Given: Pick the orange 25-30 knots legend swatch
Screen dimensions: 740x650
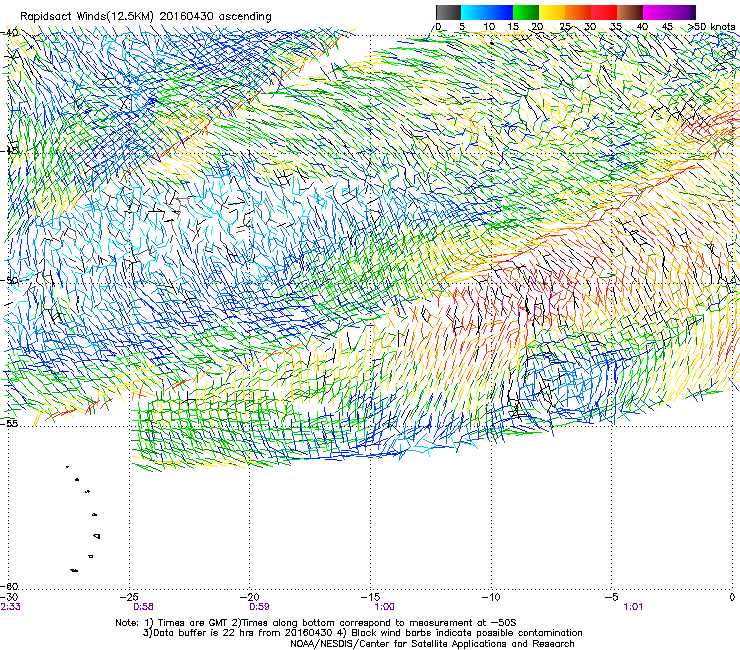Looking at the screenshot, I should pos(578,12).
